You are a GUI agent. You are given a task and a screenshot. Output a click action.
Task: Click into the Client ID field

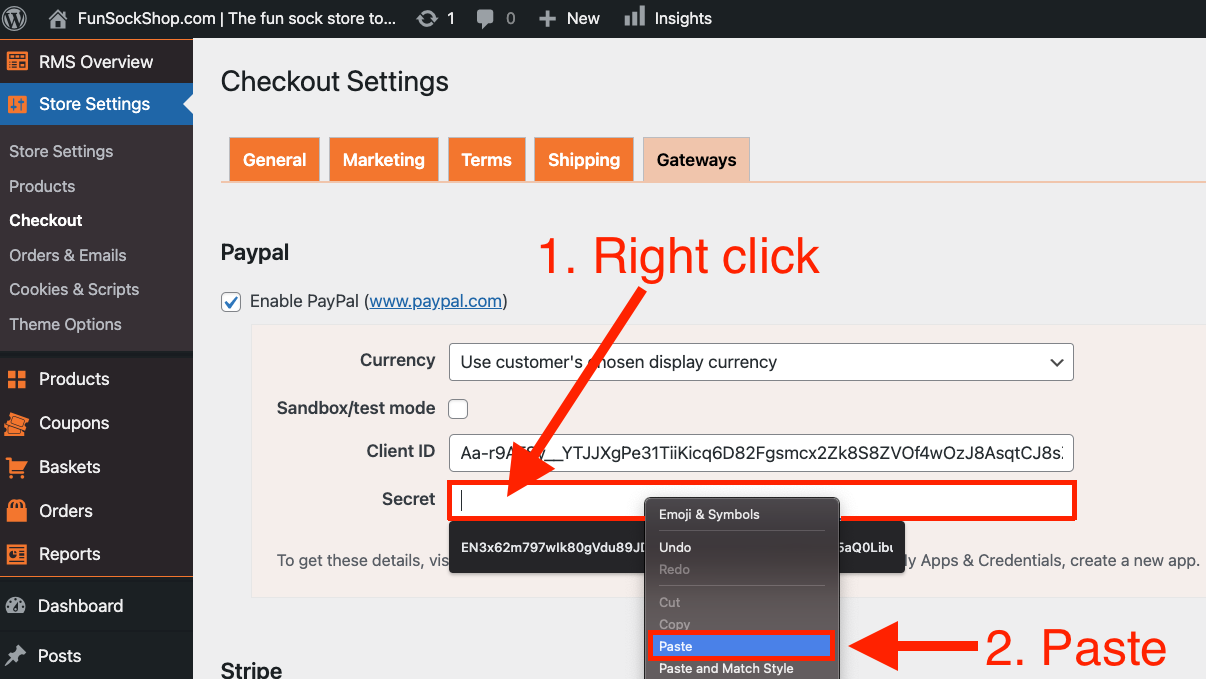(761, 453)
